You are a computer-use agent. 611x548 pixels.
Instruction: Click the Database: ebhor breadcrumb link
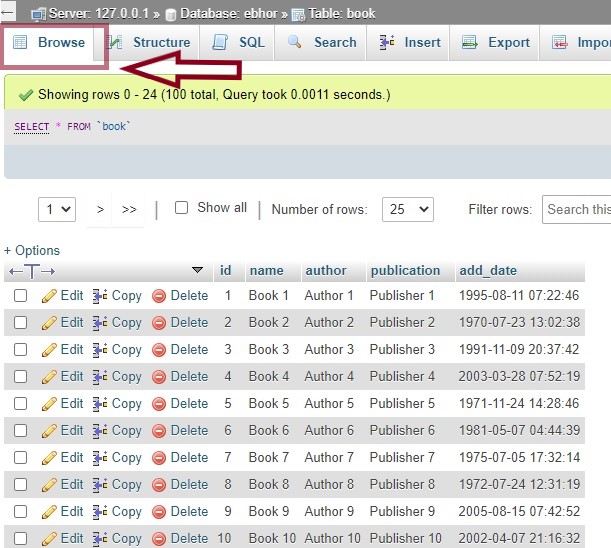(x=229, y=14)
